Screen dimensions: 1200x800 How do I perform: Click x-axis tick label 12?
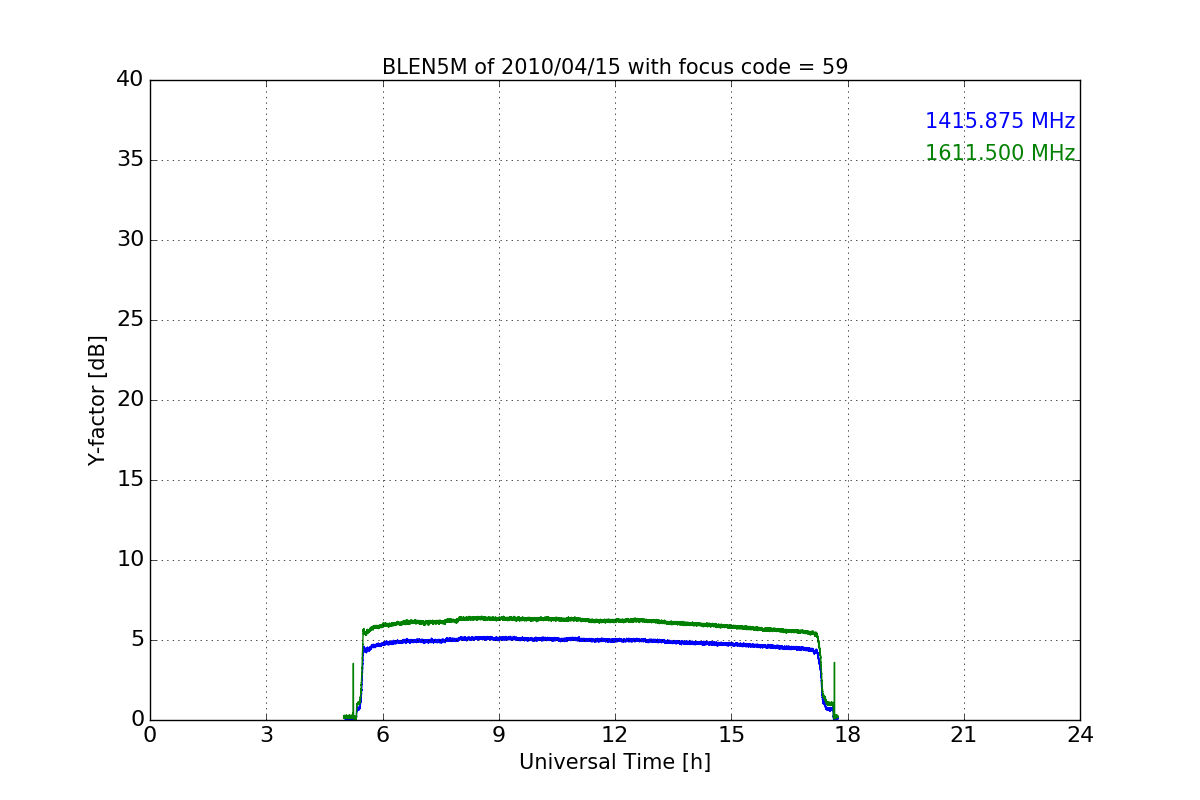pyautogui.click(x=615, y=735)
